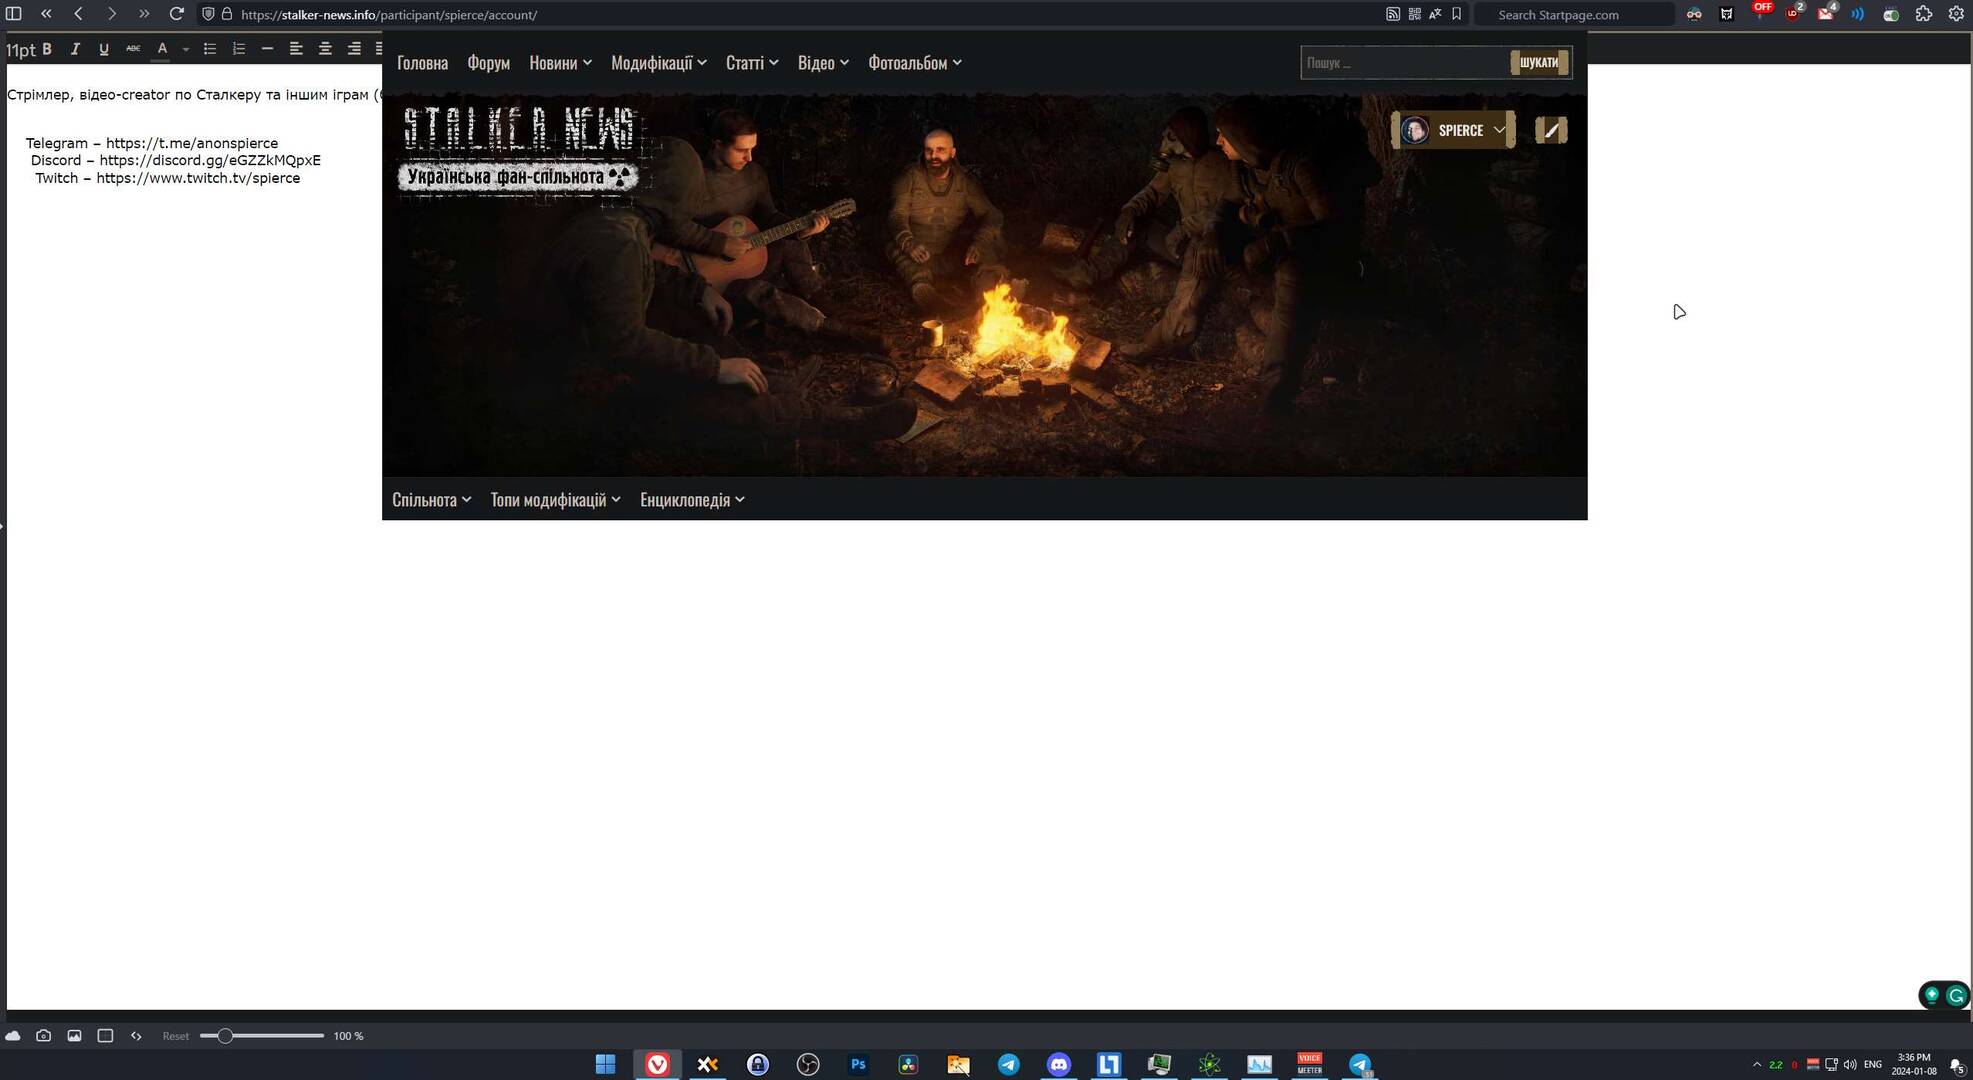This screenshot has width=1973, height=1080.
Task: Open the tab tiling icon
Action: (105, 1036)
